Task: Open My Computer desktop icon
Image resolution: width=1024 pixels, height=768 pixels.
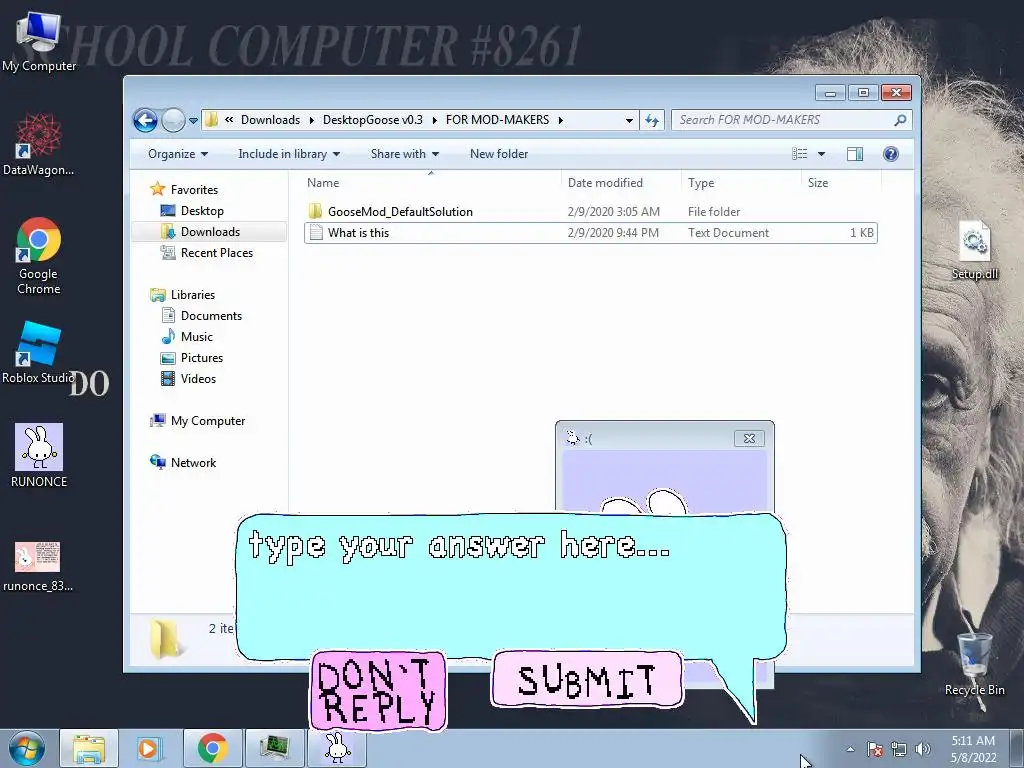Action: pyautogui.click(x=39, y=41)
